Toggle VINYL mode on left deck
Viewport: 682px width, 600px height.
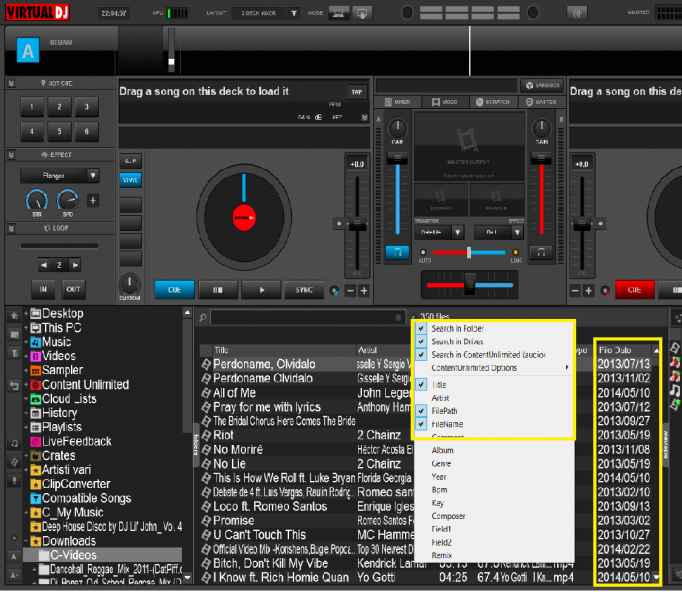point(130,180)
